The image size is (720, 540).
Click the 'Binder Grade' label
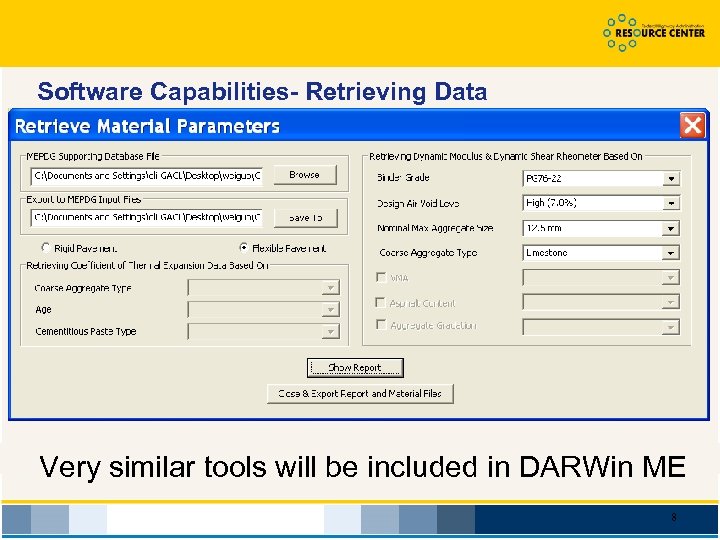[x=403, y=177]
